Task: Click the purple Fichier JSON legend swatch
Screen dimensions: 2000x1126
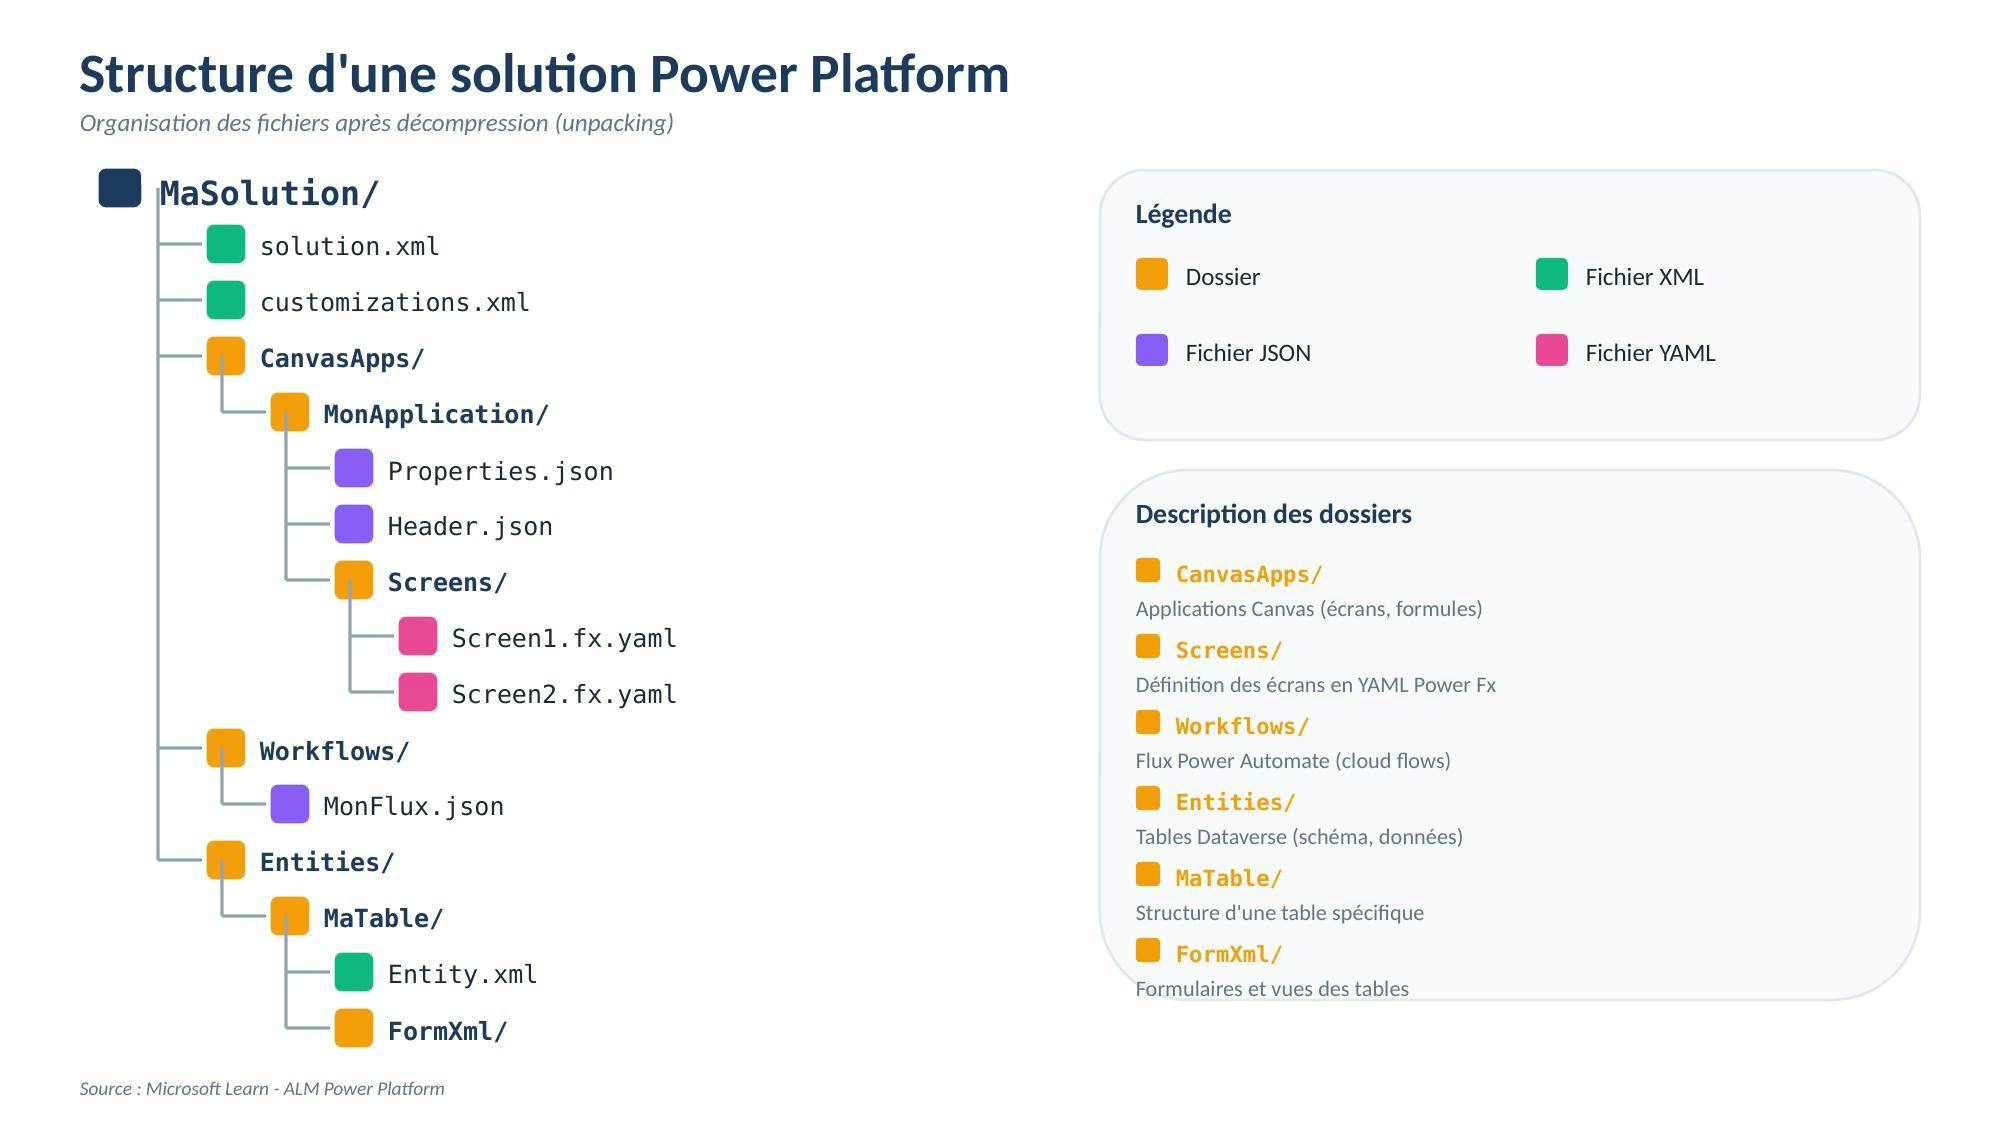Action: 1152,351
